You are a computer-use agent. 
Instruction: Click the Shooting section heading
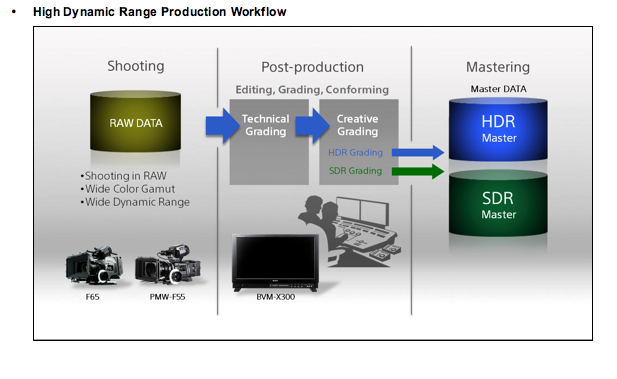coord(136,66)
